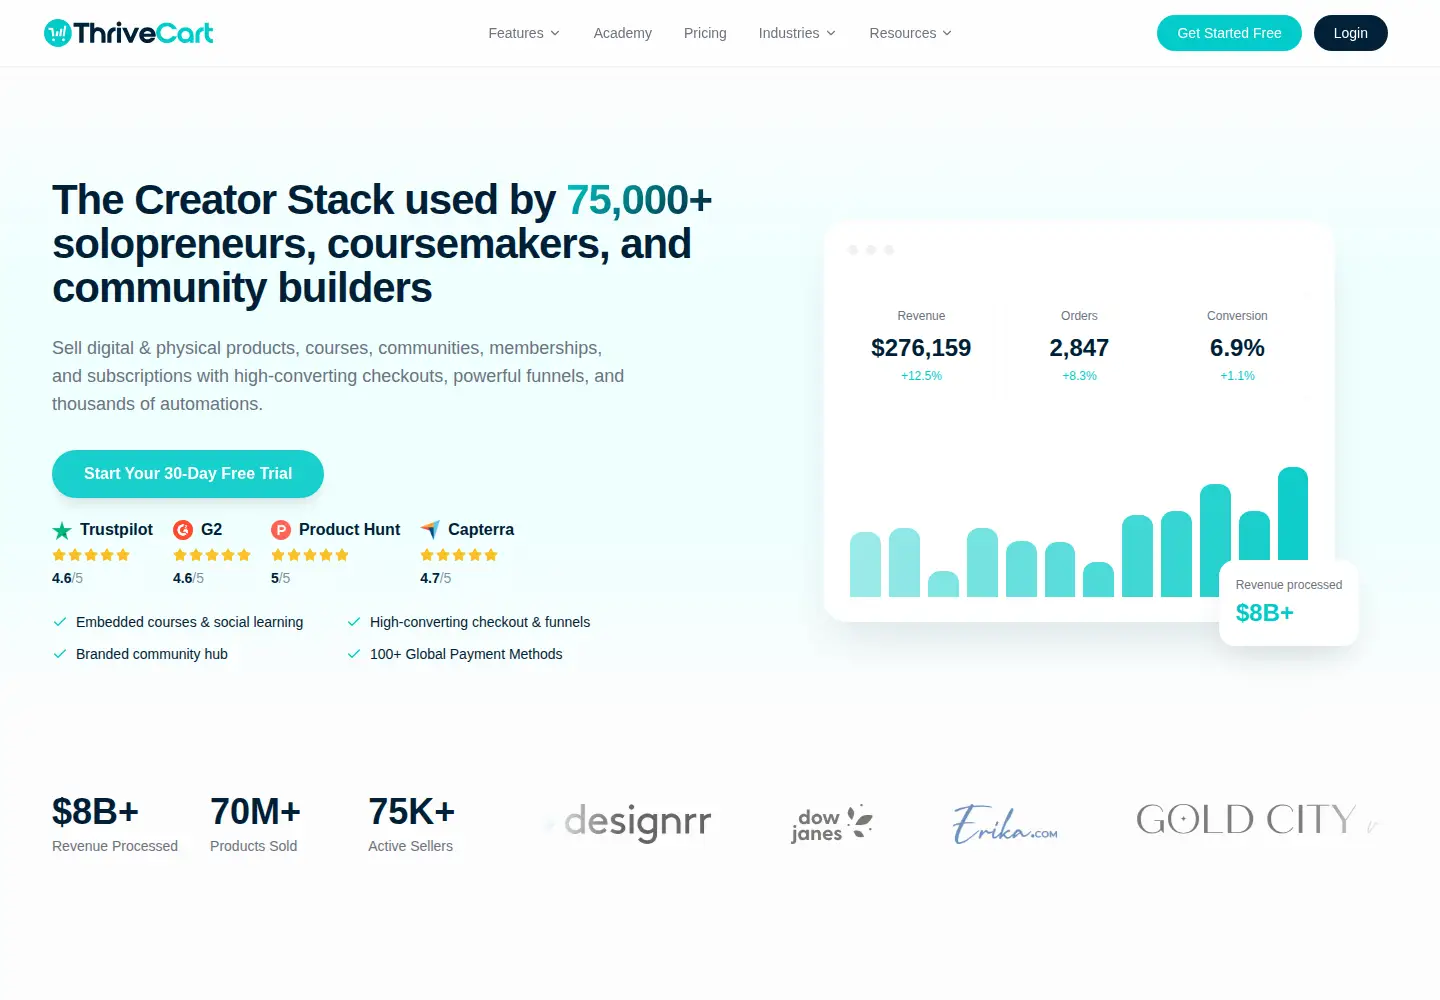Click the GOLD CITY logo

pos(1246,820)
